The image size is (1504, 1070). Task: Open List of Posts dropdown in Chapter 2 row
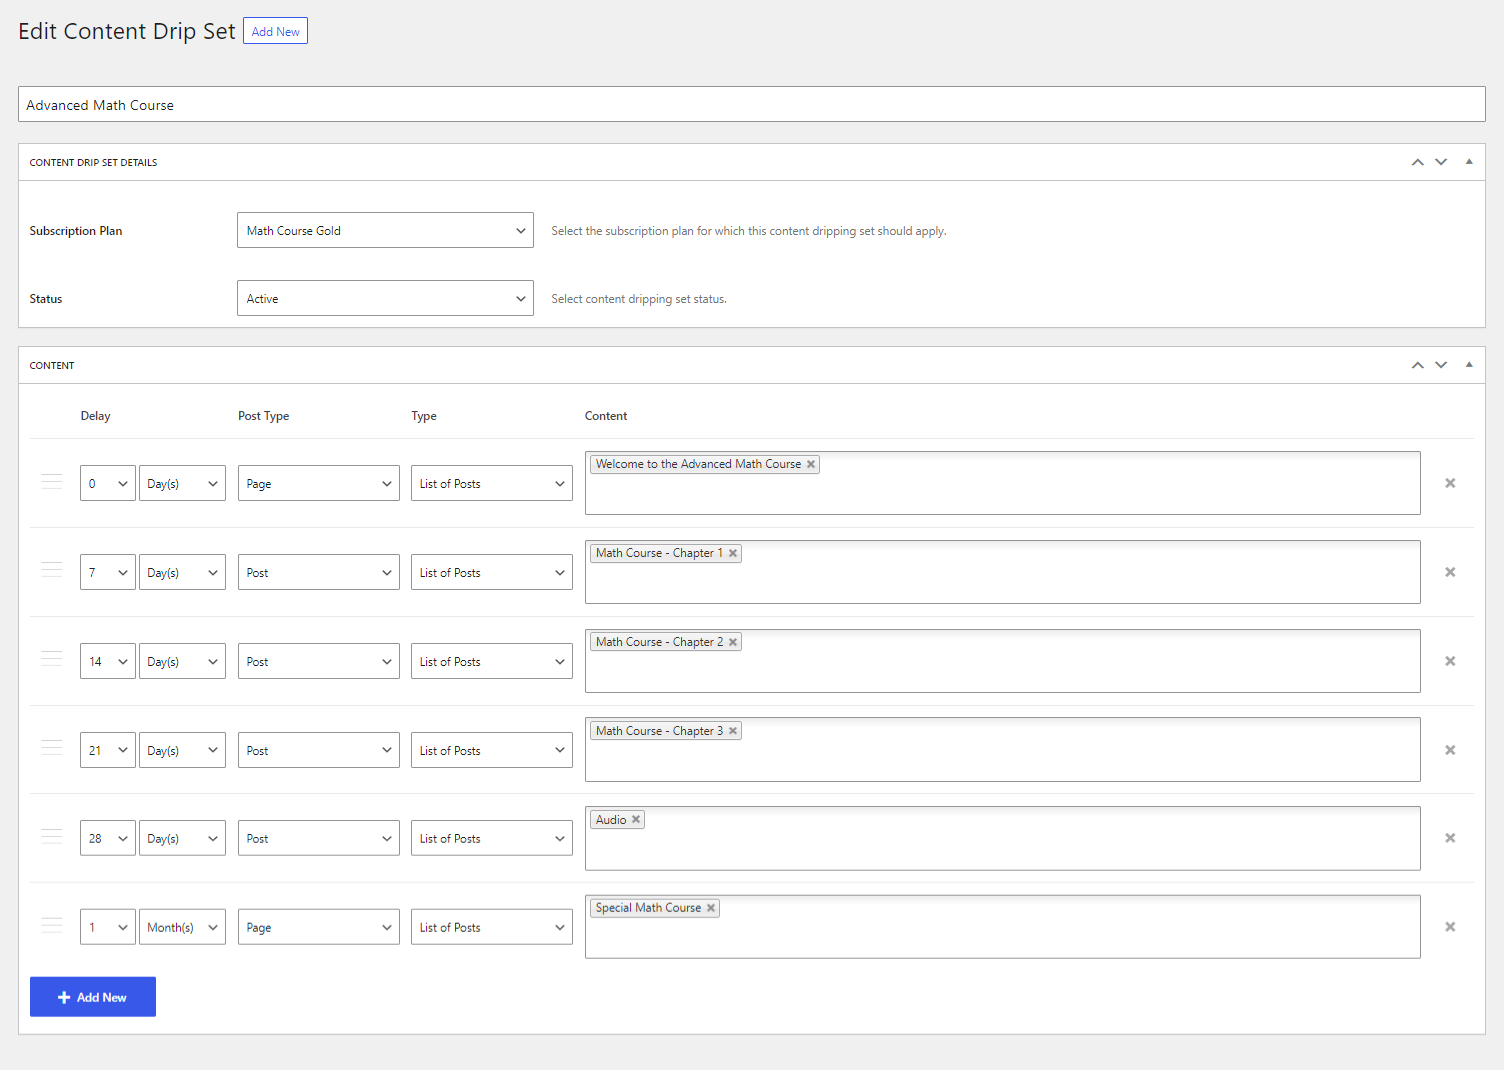point(492,661)
